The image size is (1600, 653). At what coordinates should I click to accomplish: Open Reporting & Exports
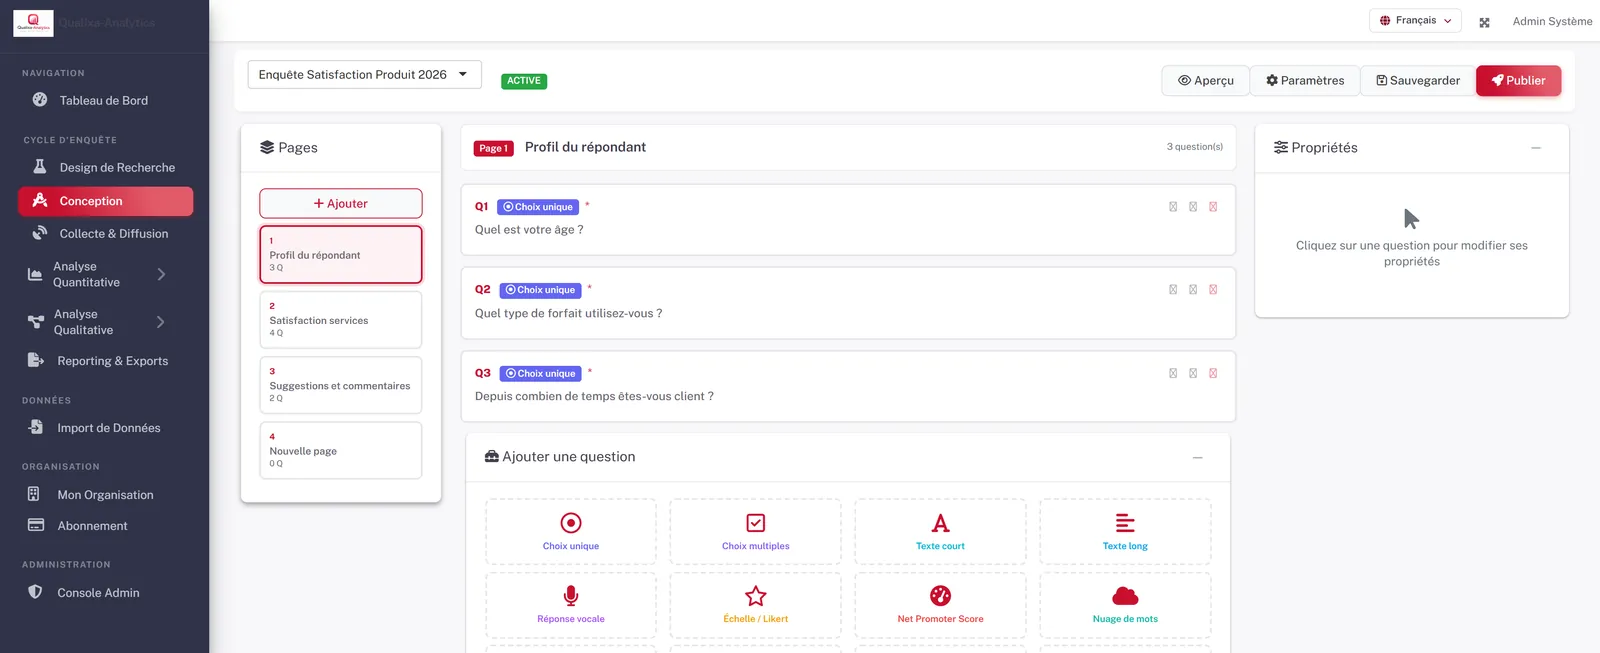(x=105, y=361)
